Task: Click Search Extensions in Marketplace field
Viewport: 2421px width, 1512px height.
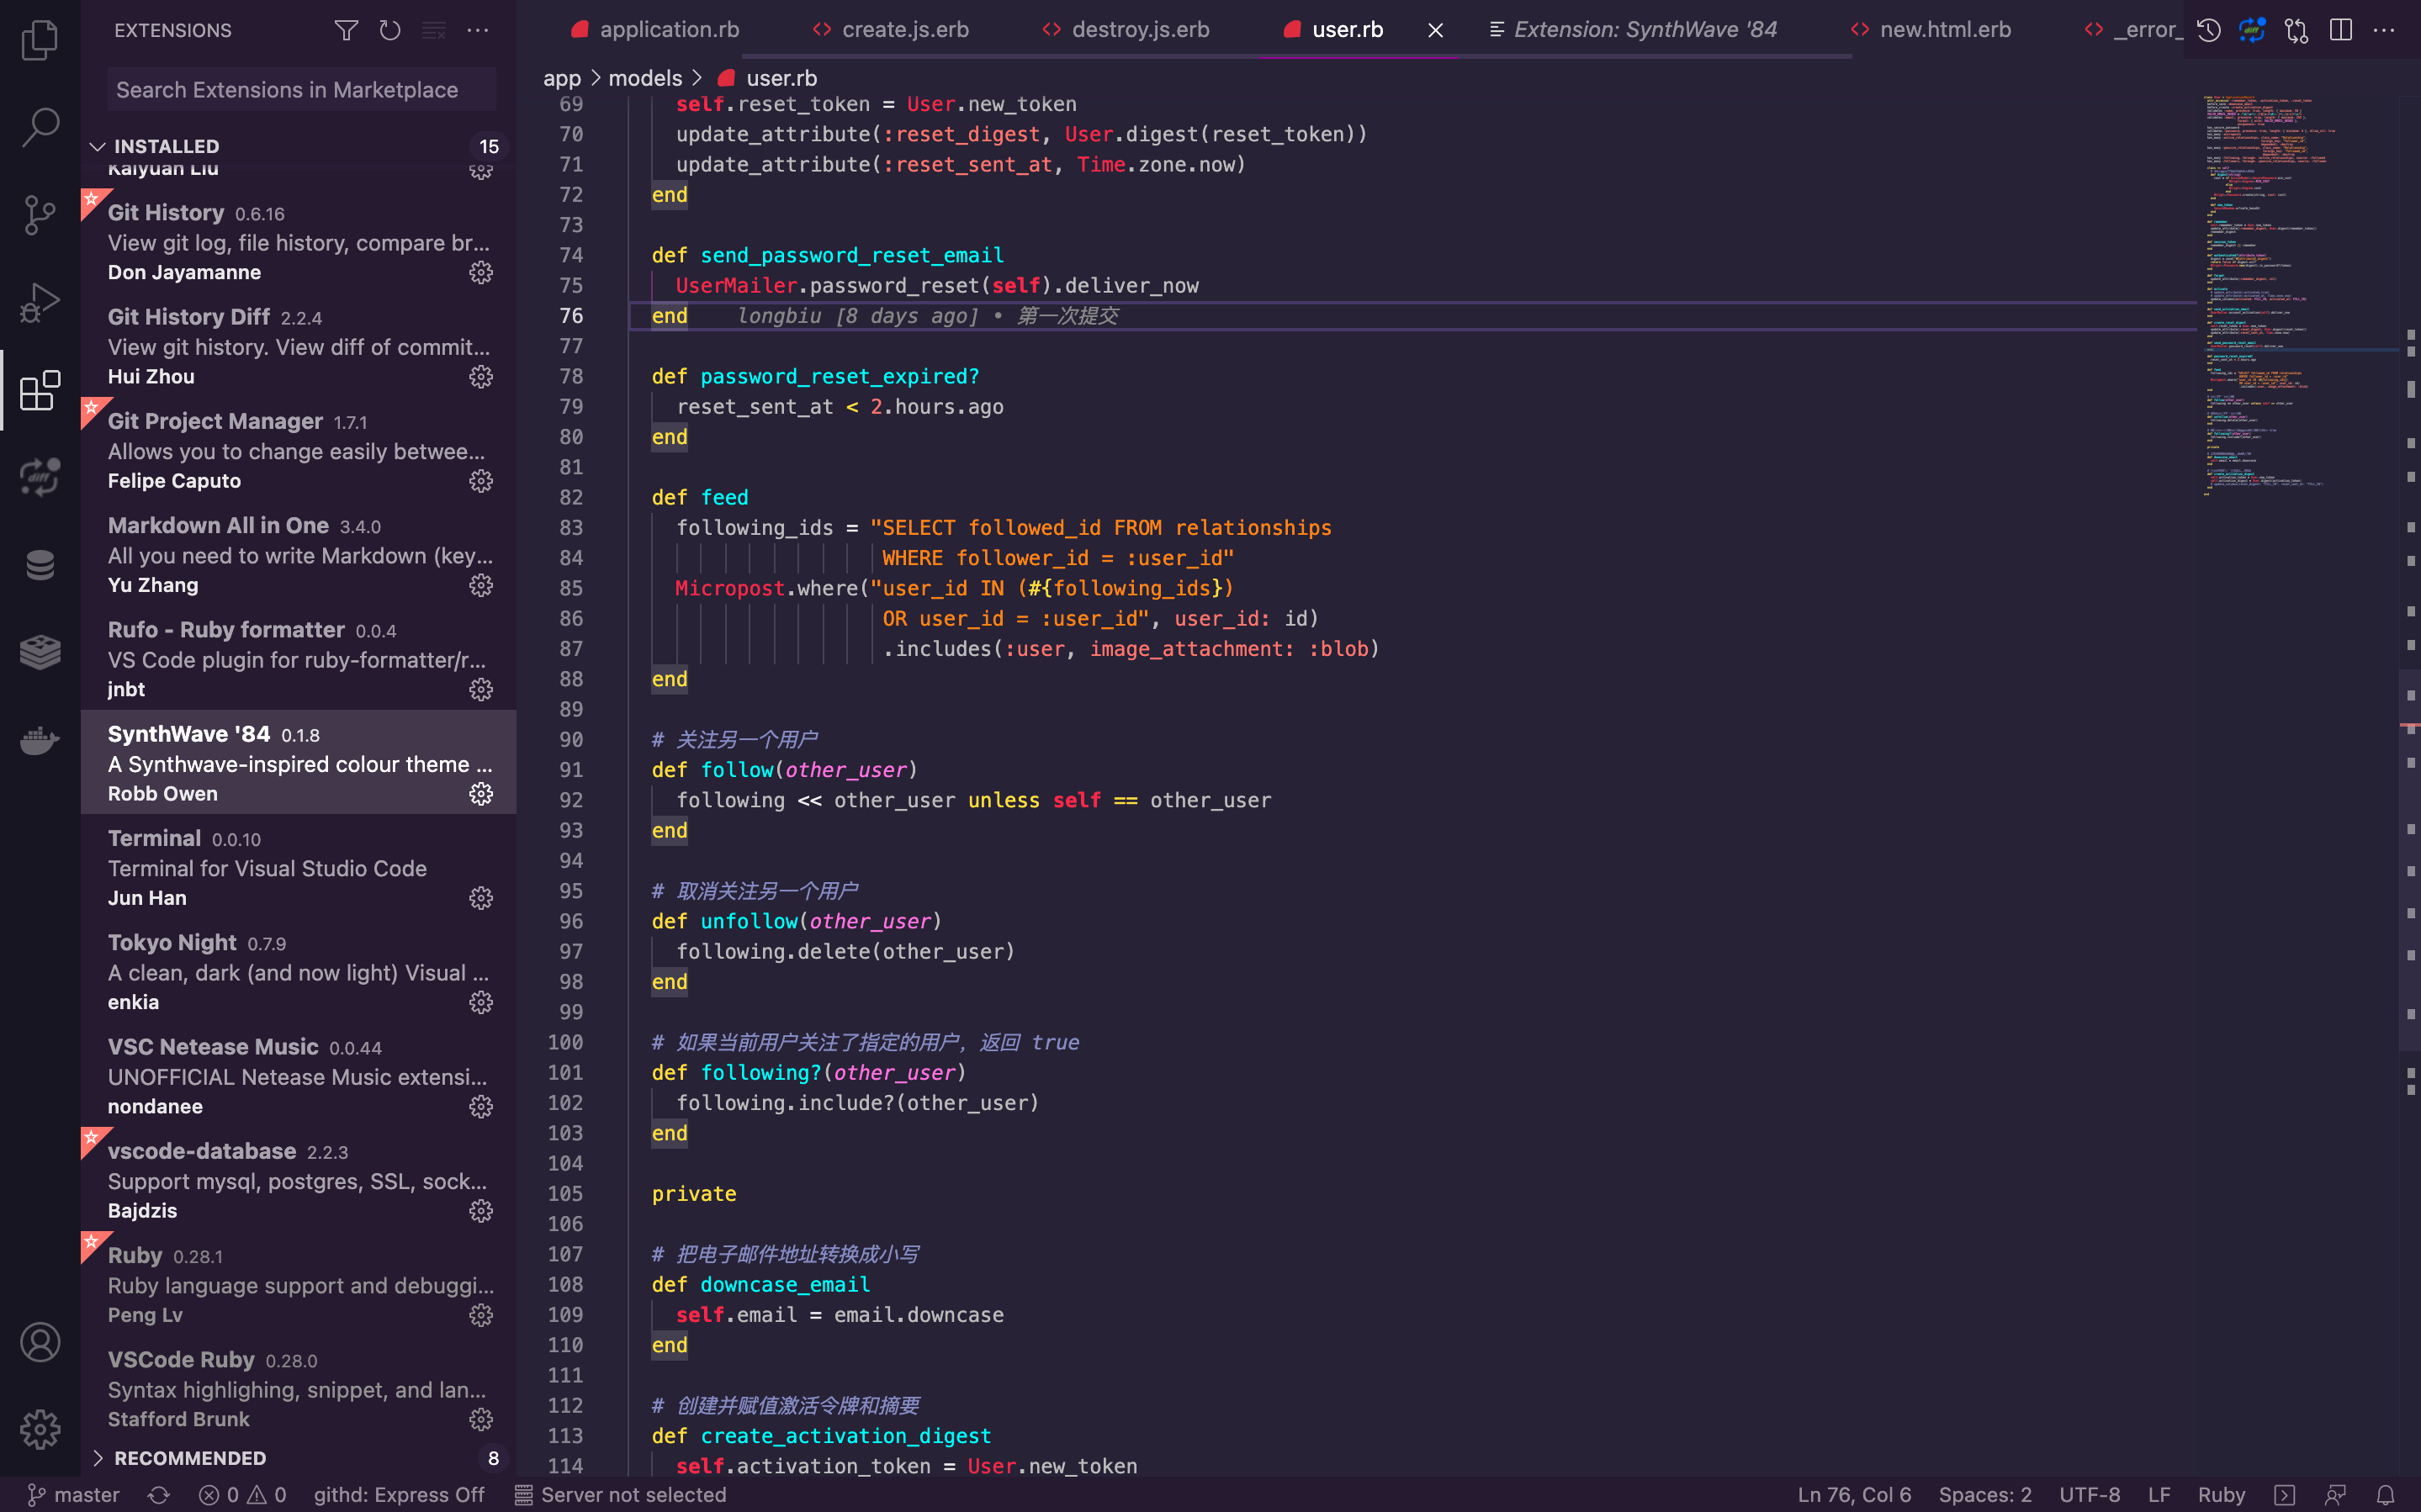Action: 301,90
